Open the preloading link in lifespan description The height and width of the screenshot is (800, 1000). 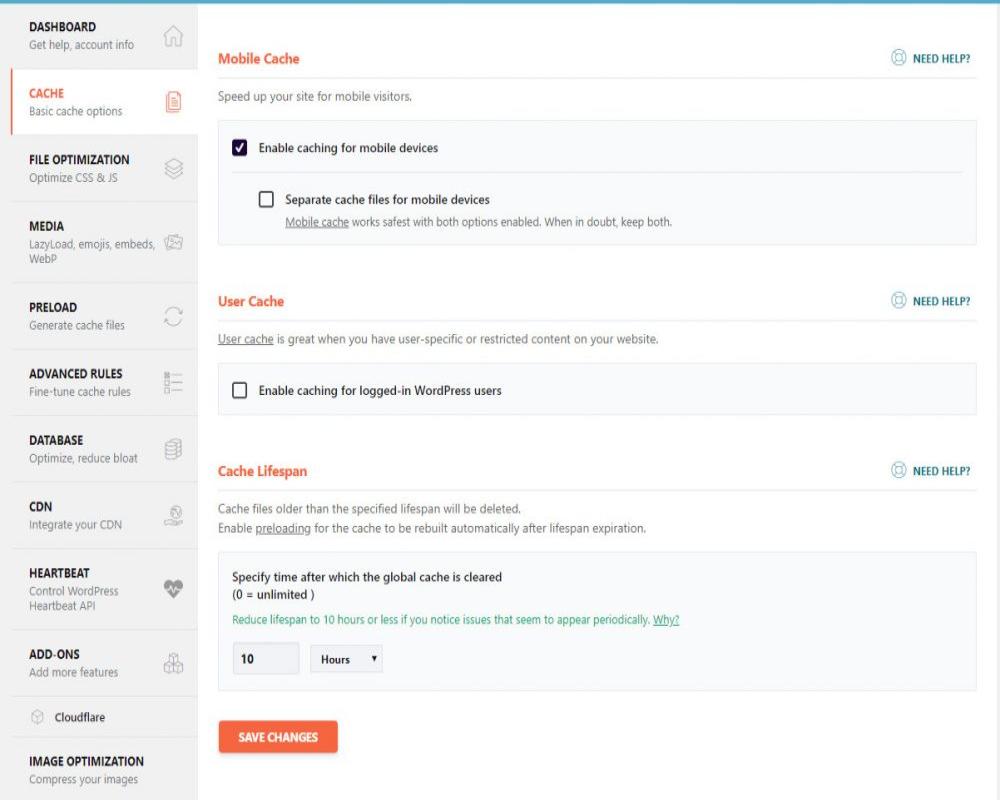click(x=283, y=528)
